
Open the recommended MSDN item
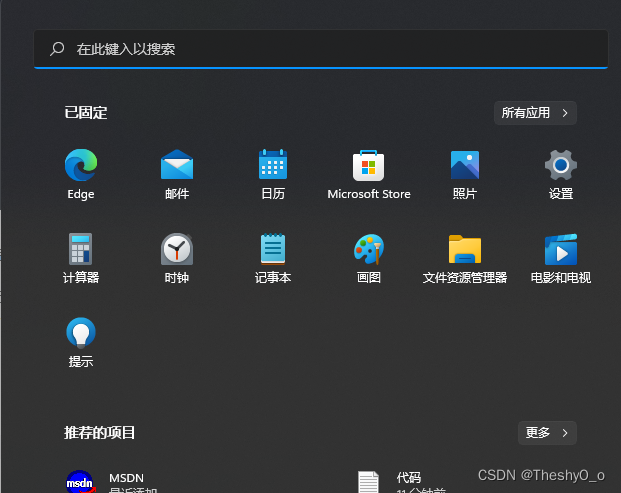click(x=113, y=482)
